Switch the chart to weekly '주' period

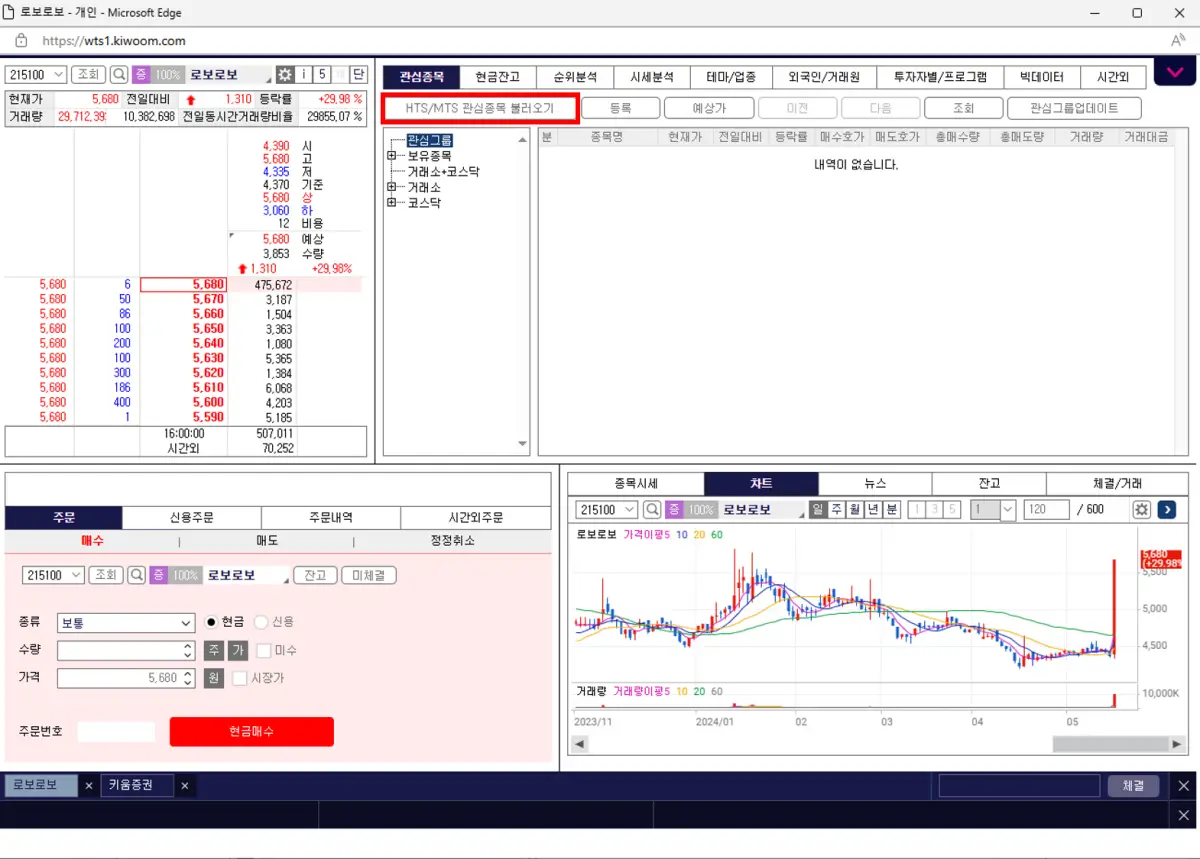836,510
